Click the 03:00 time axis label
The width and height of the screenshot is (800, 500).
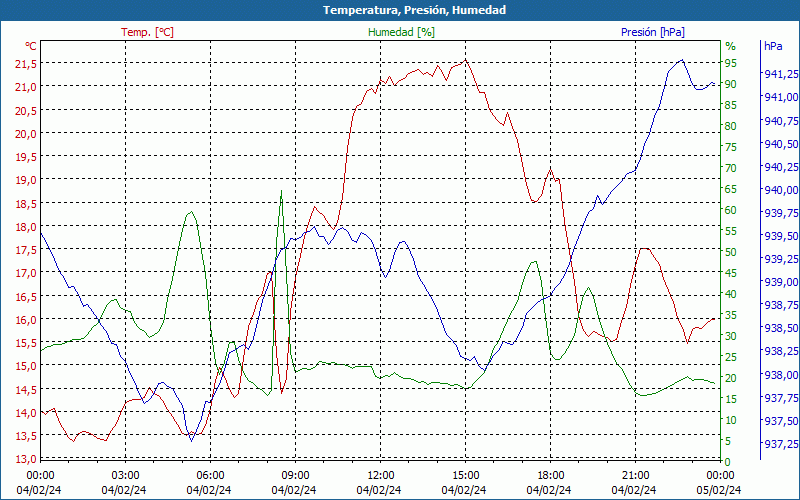coord(125,476)
